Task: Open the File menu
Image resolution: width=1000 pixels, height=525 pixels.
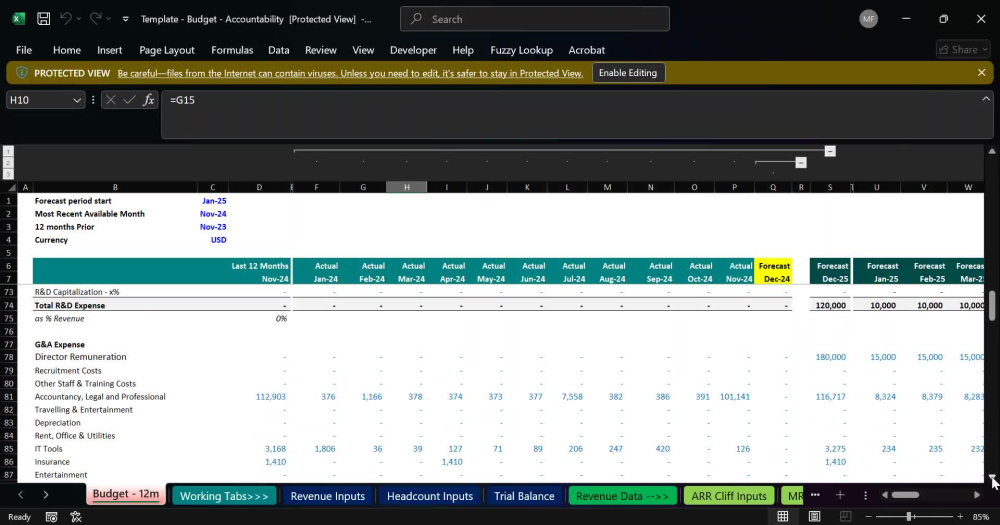Action: pyautogui.click(x=24, y=50)
